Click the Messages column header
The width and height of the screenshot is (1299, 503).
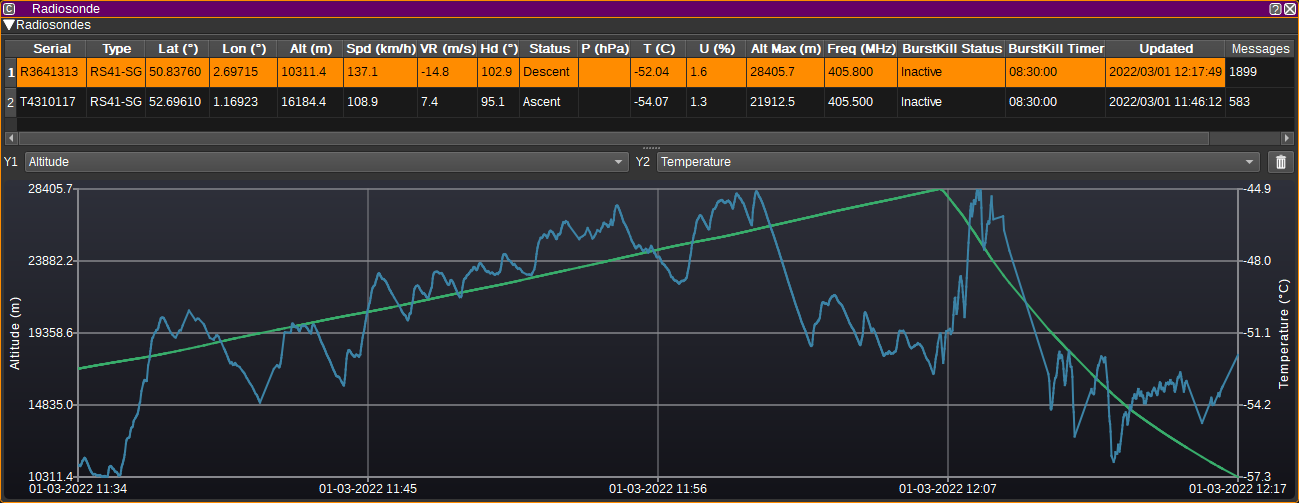[1260, 48]
